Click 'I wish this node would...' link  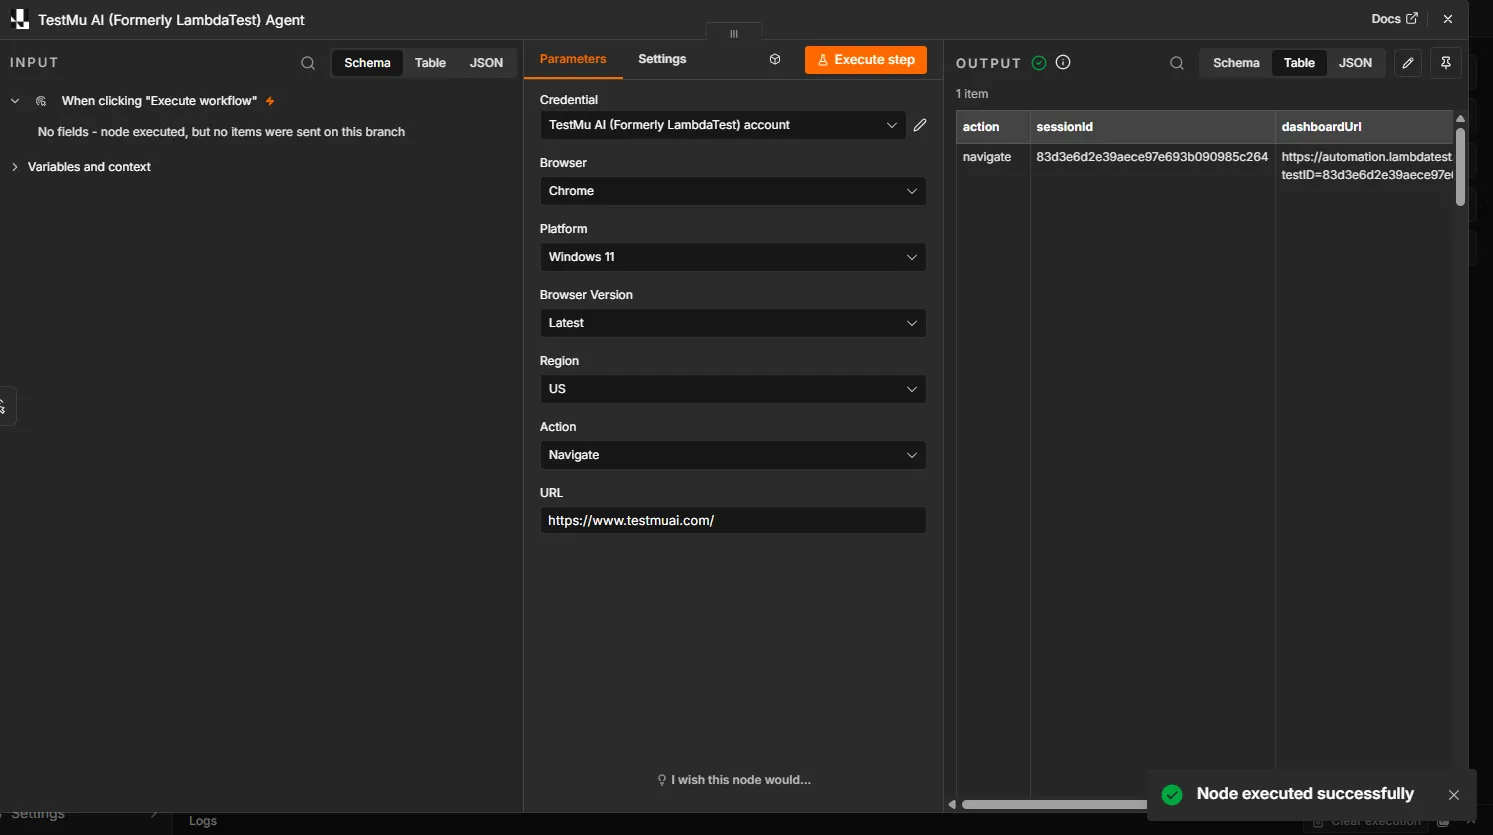[x=734, y=780]
